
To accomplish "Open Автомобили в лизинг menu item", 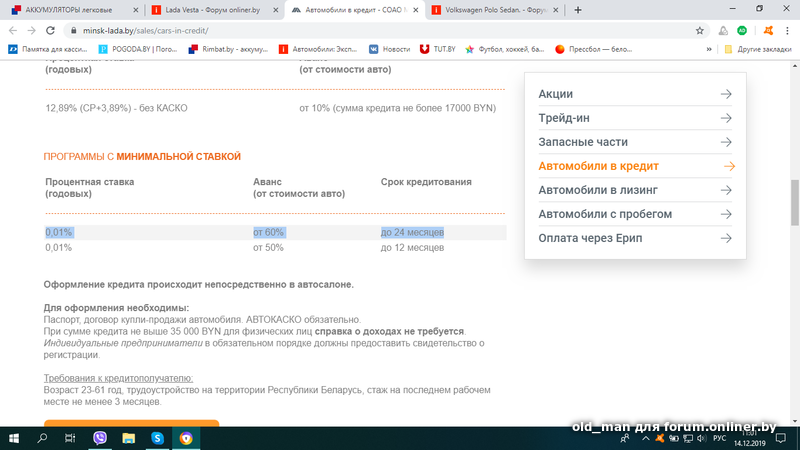I will [x=635, y=190].
